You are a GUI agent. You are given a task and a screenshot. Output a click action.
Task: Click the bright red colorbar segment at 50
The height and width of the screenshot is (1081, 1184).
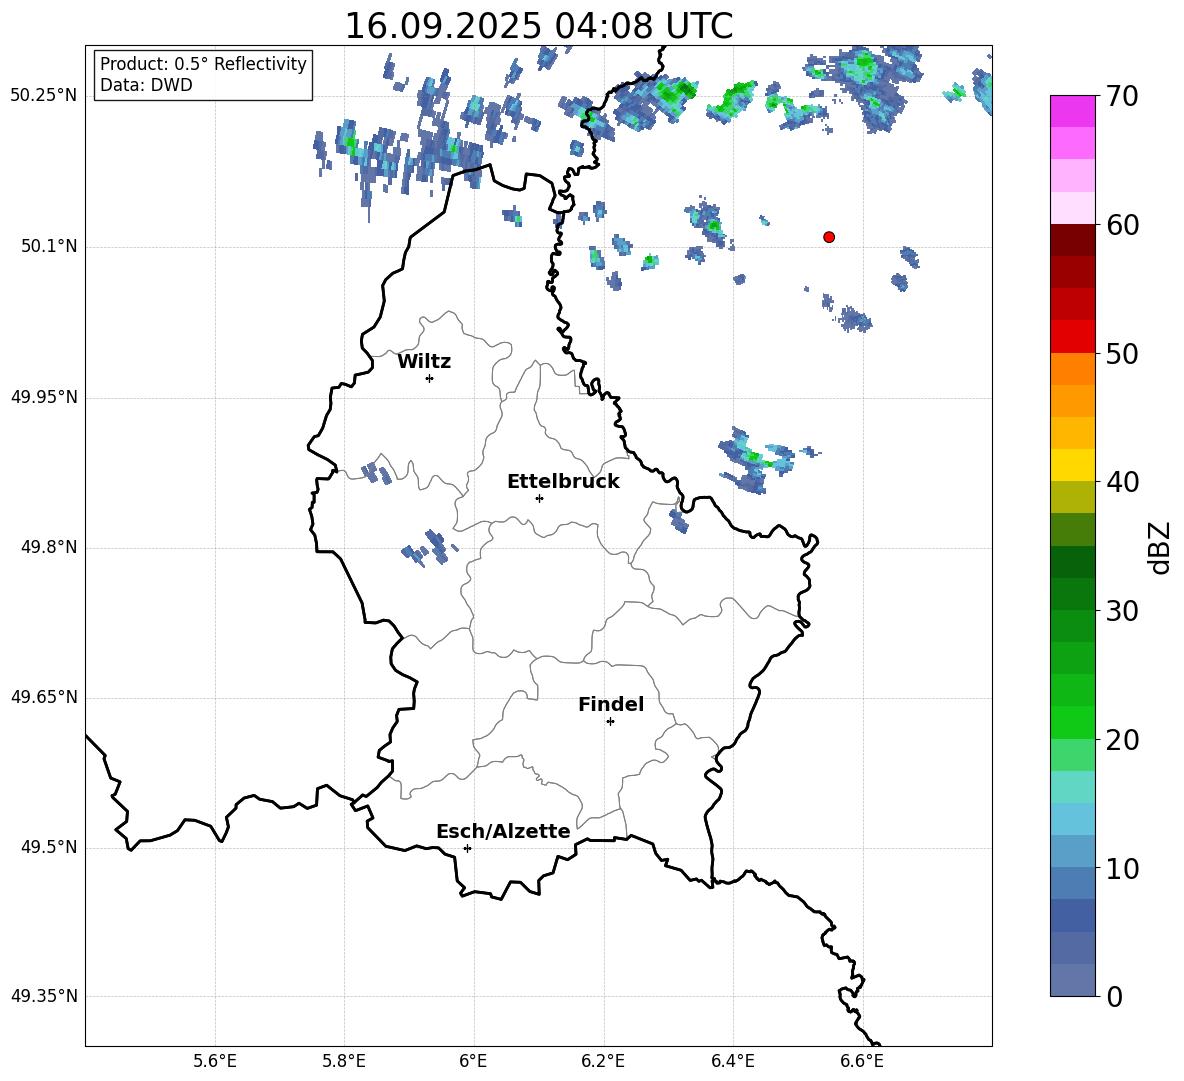tap(1073, 337)
